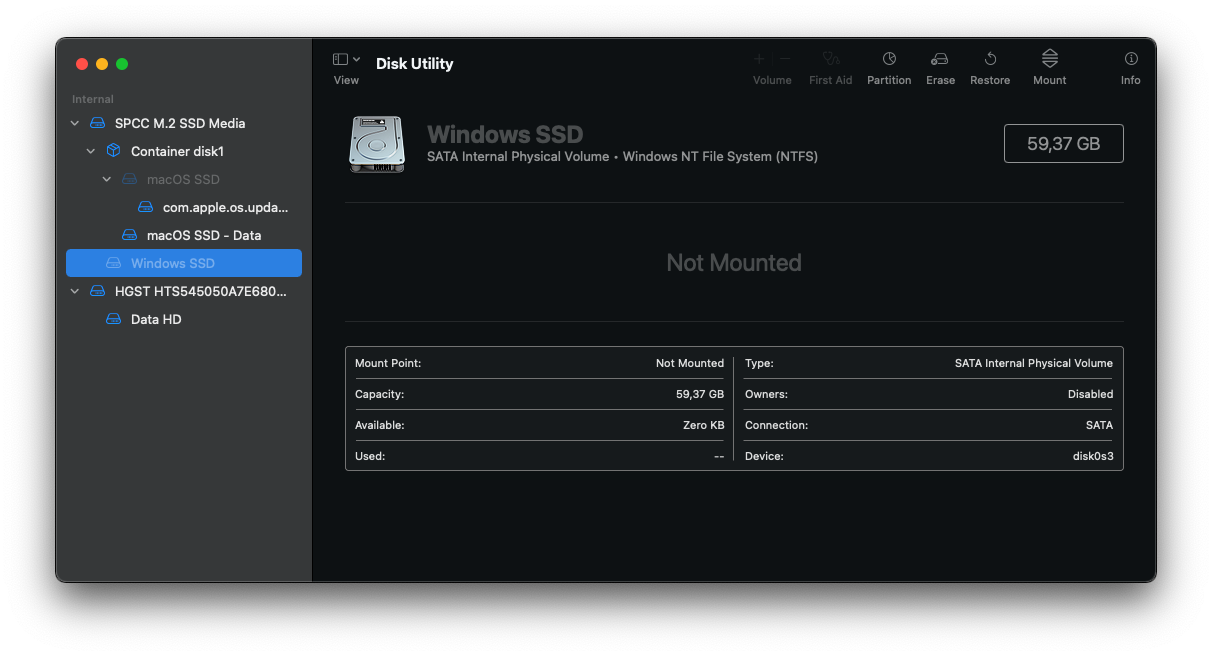Click the HGST drive icon in sidebar
This screenshot has width=1212, height=656.
point(97,291)
